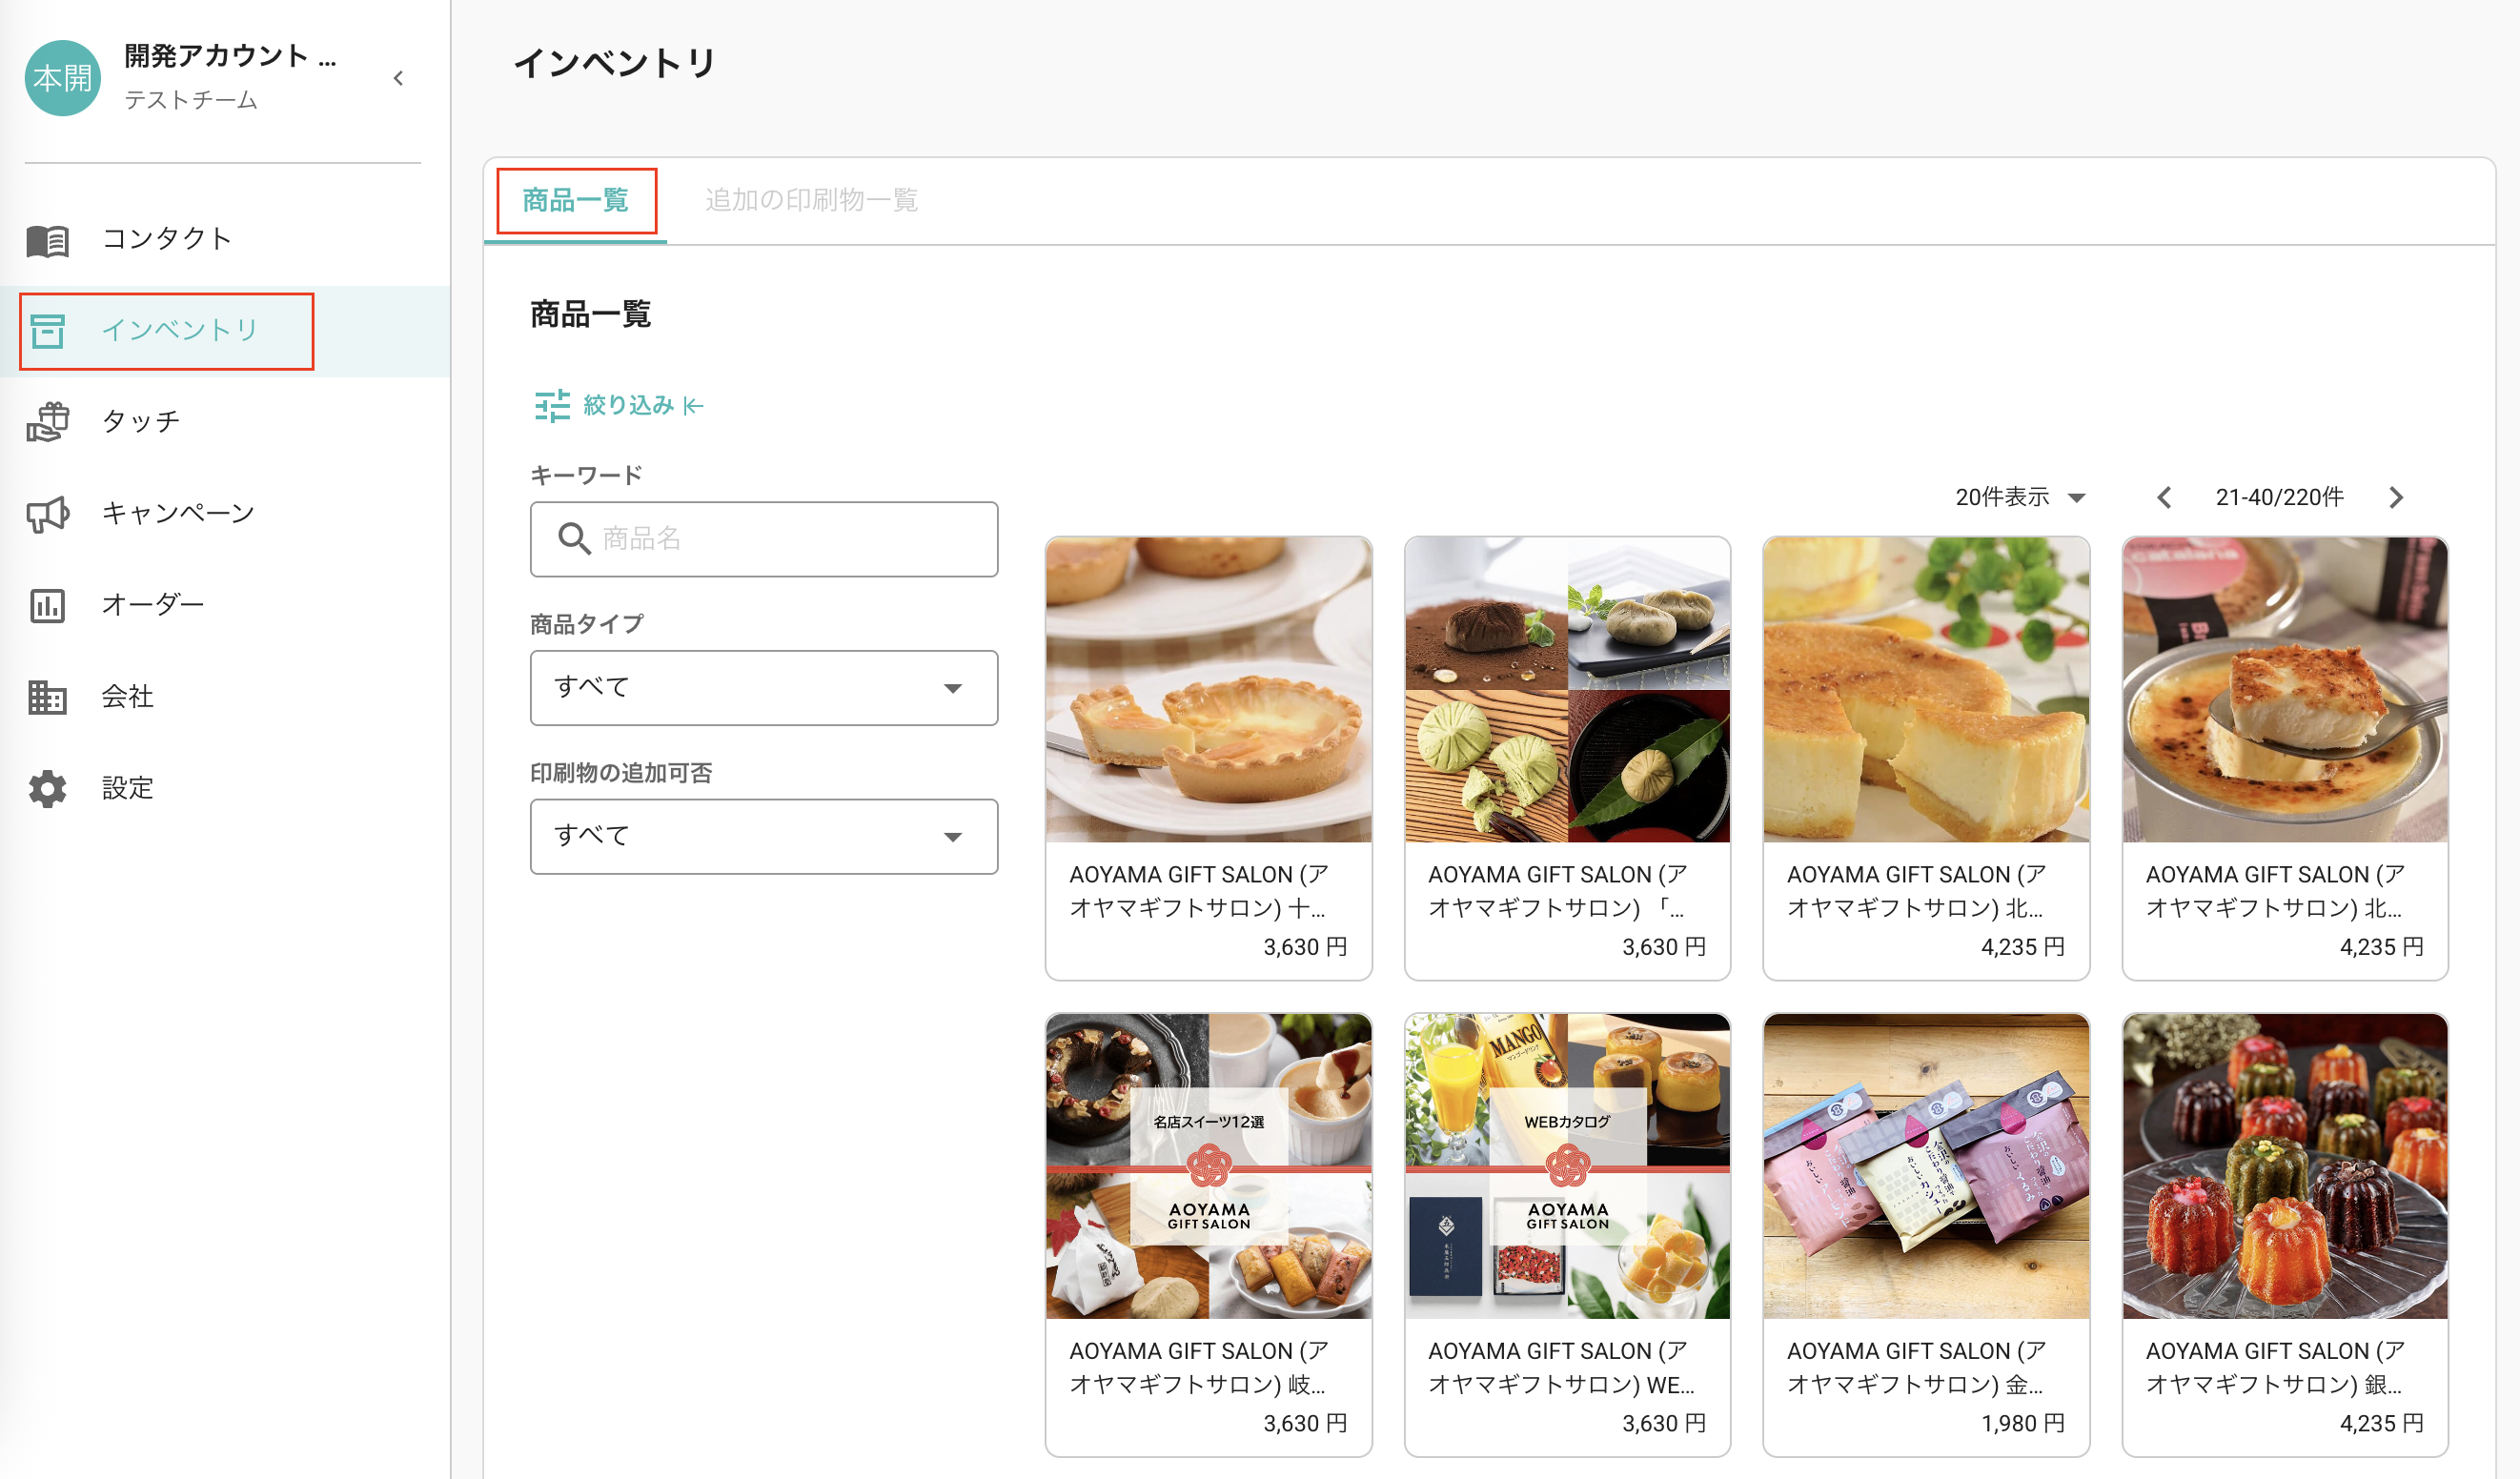Click the product name ending in 「...
The height and width of the screenshot is (1479, 2520).
click(x=1557, y=891)
